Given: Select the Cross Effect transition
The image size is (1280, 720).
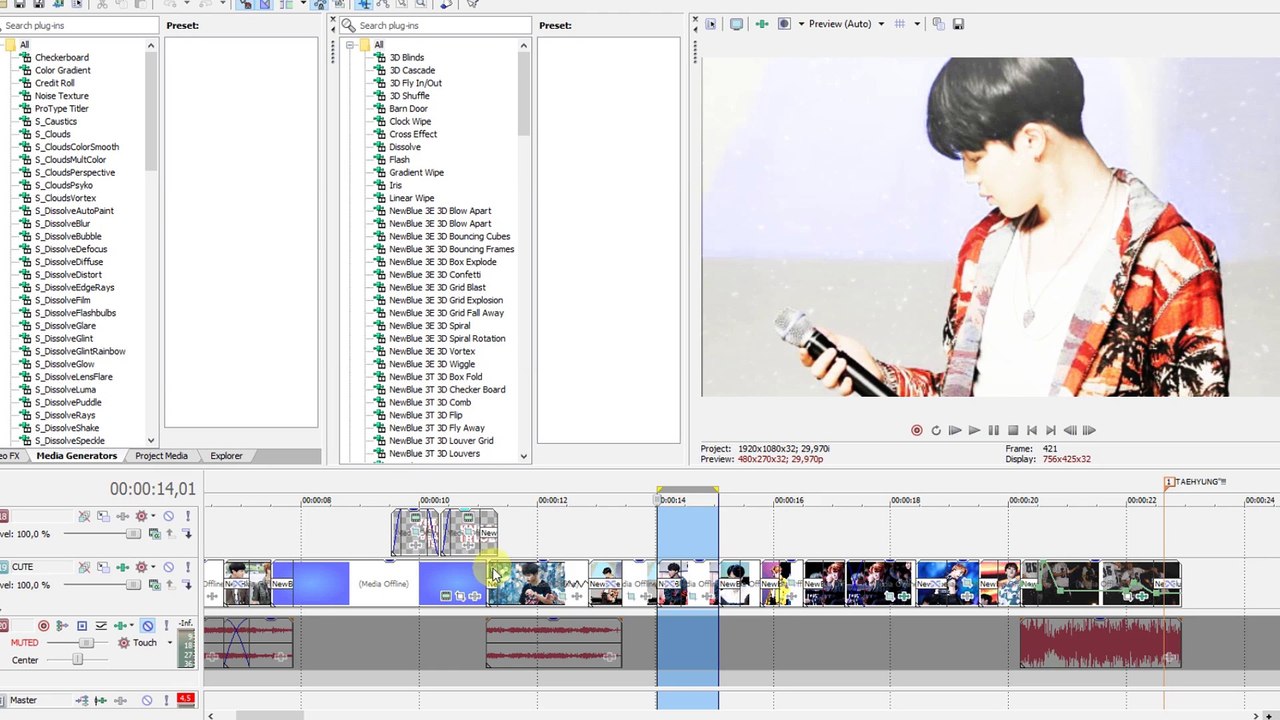Looking at the screenshot, I should tap(413, 134).
